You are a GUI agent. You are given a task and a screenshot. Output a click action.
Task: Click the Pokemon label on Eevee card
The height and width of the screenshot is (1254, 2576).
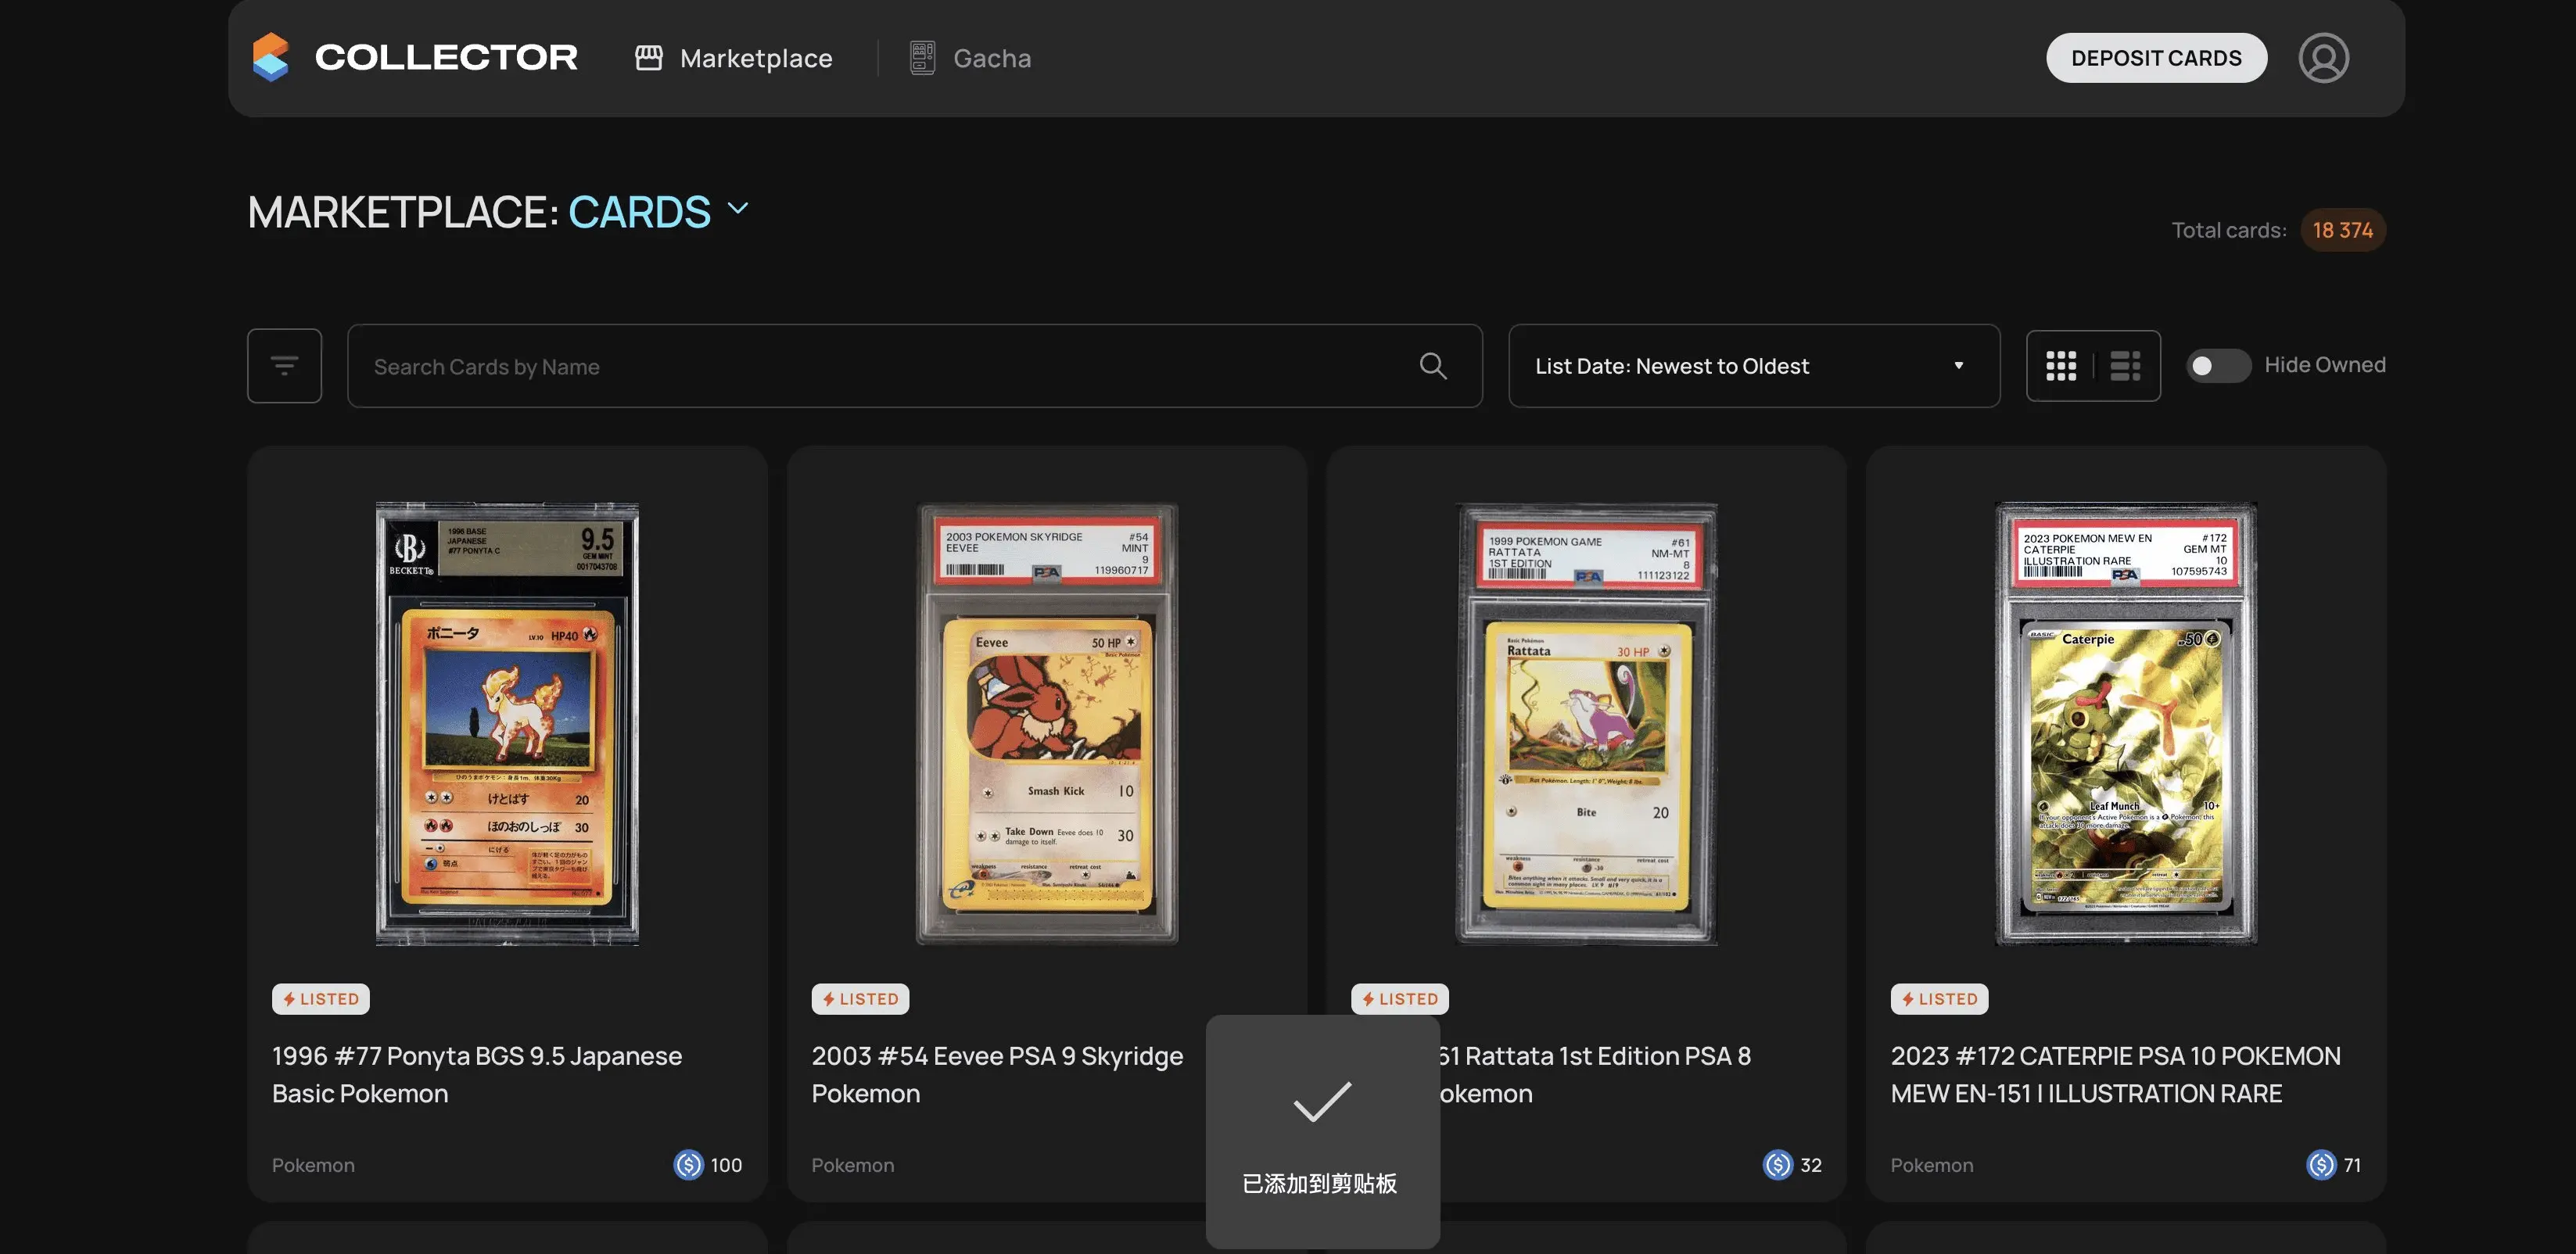click(853, 1166)
